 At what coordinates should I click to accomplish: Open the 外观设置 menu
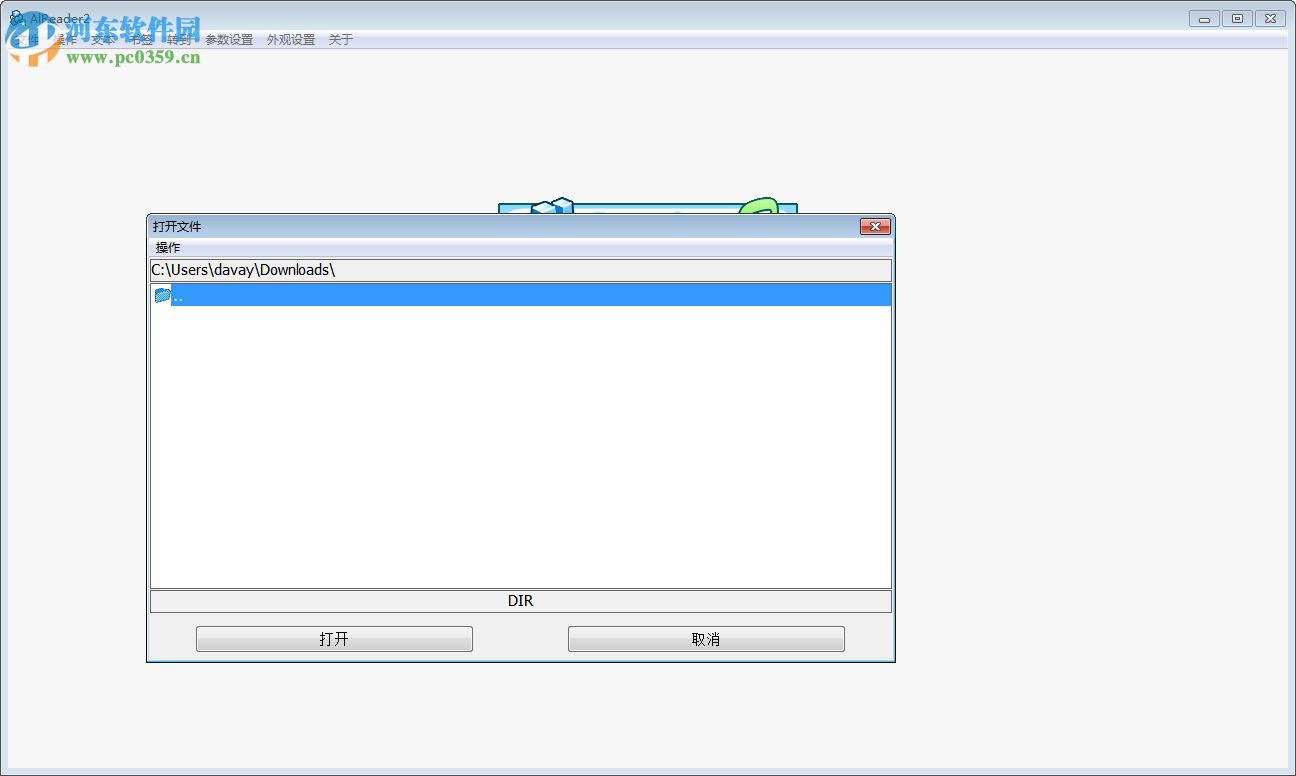[290, 40]
